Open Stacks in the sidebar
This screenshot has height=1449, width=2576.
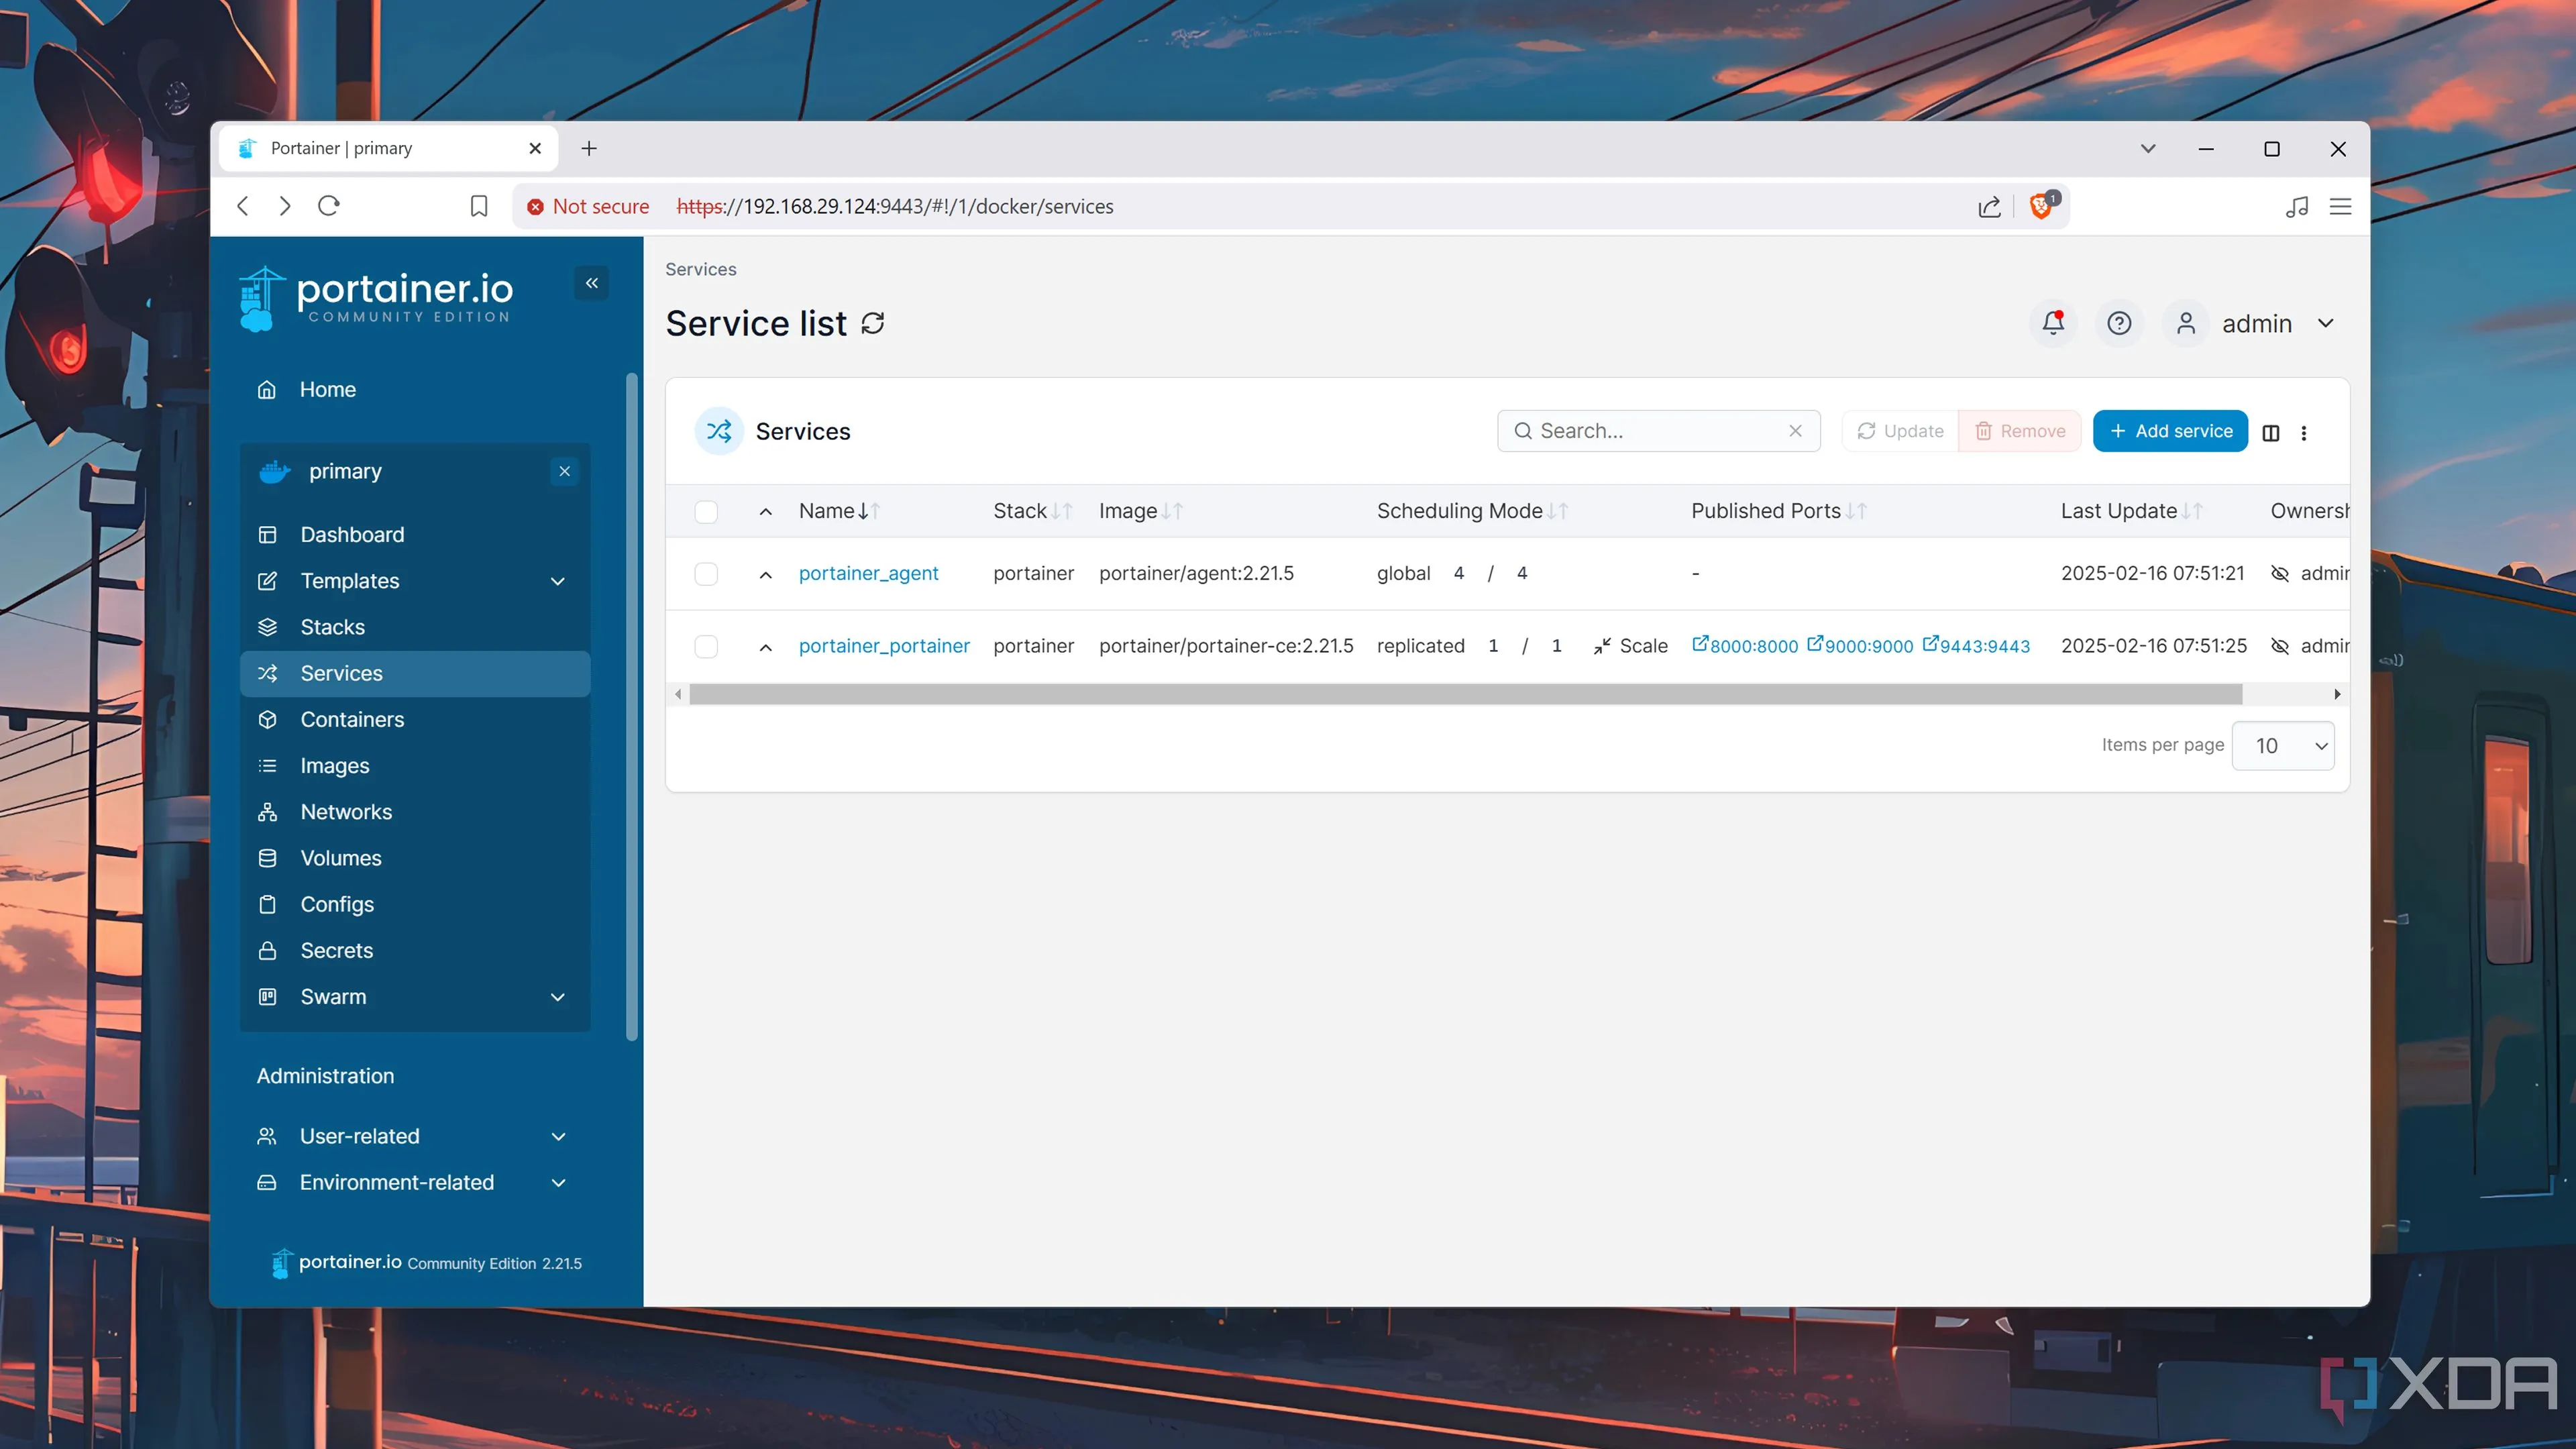332,627
